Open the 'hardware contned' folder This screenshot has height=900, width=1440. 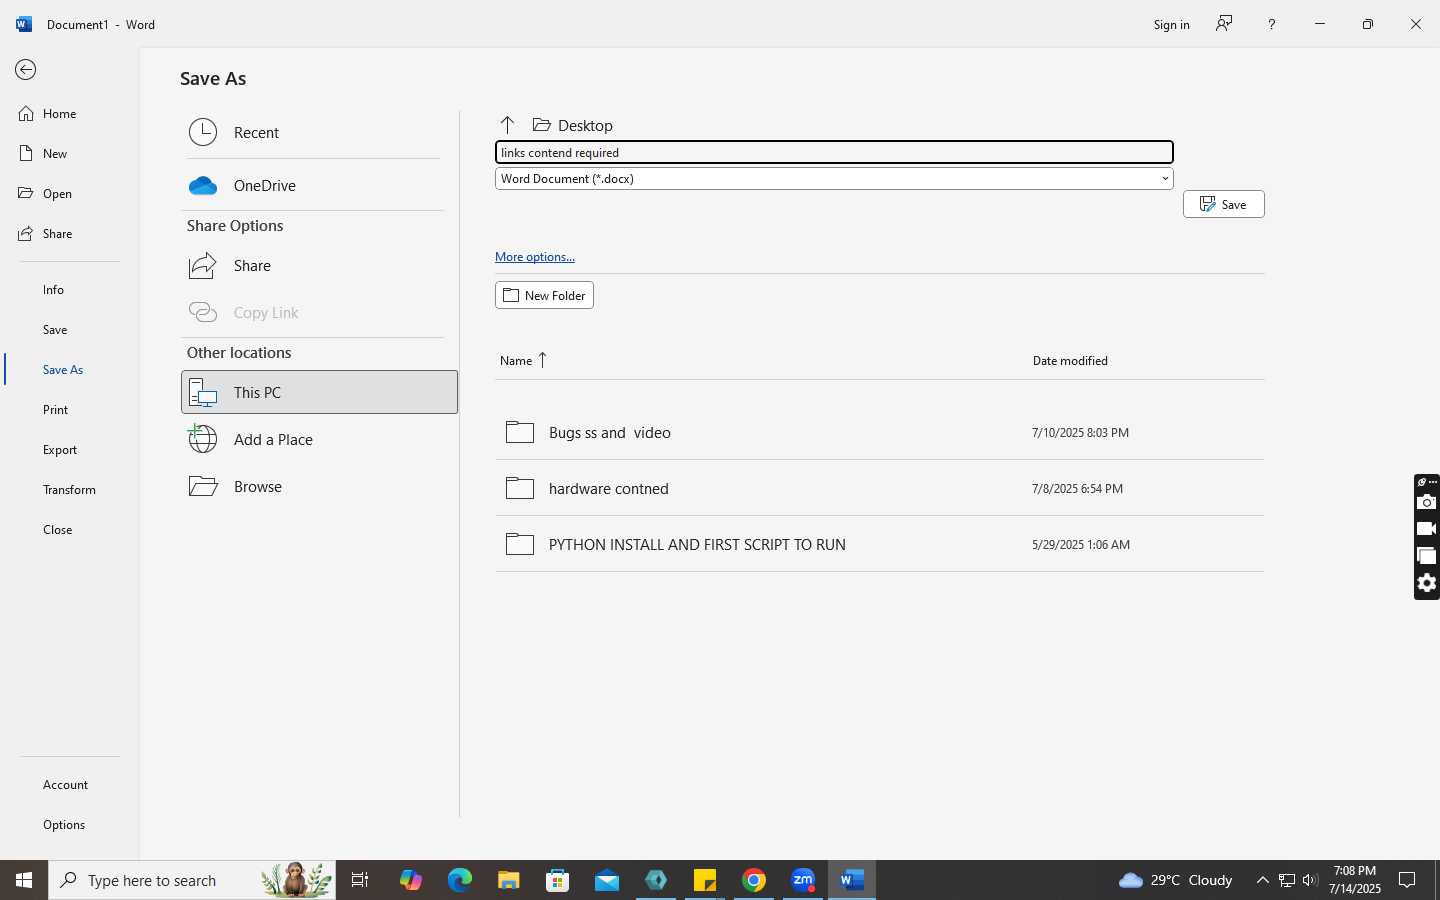(880, 488)
